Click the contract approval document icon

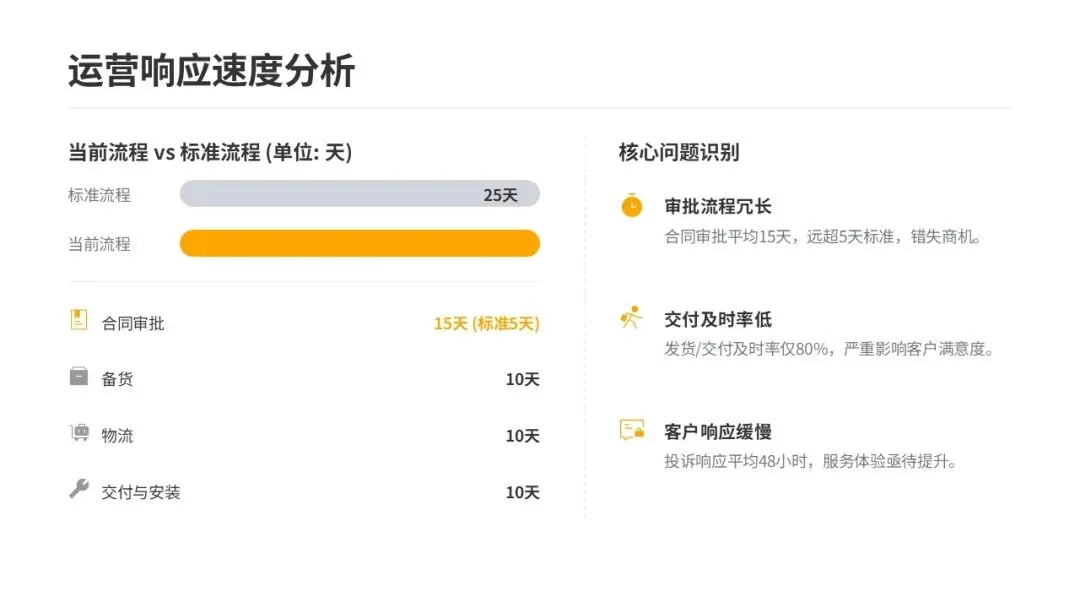(79, 320)
